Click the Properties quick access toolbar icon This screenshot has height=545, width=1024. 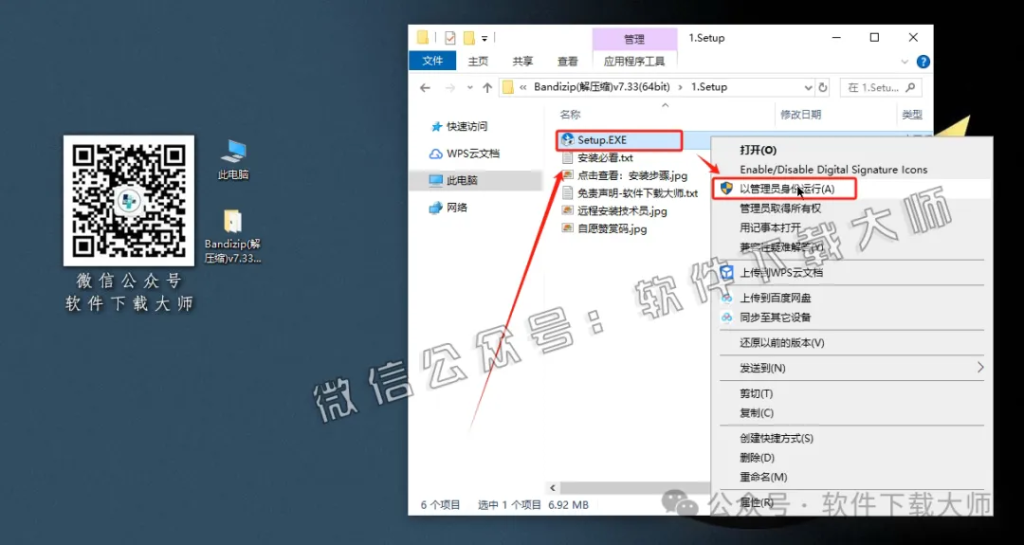click(x=450, y=38)
